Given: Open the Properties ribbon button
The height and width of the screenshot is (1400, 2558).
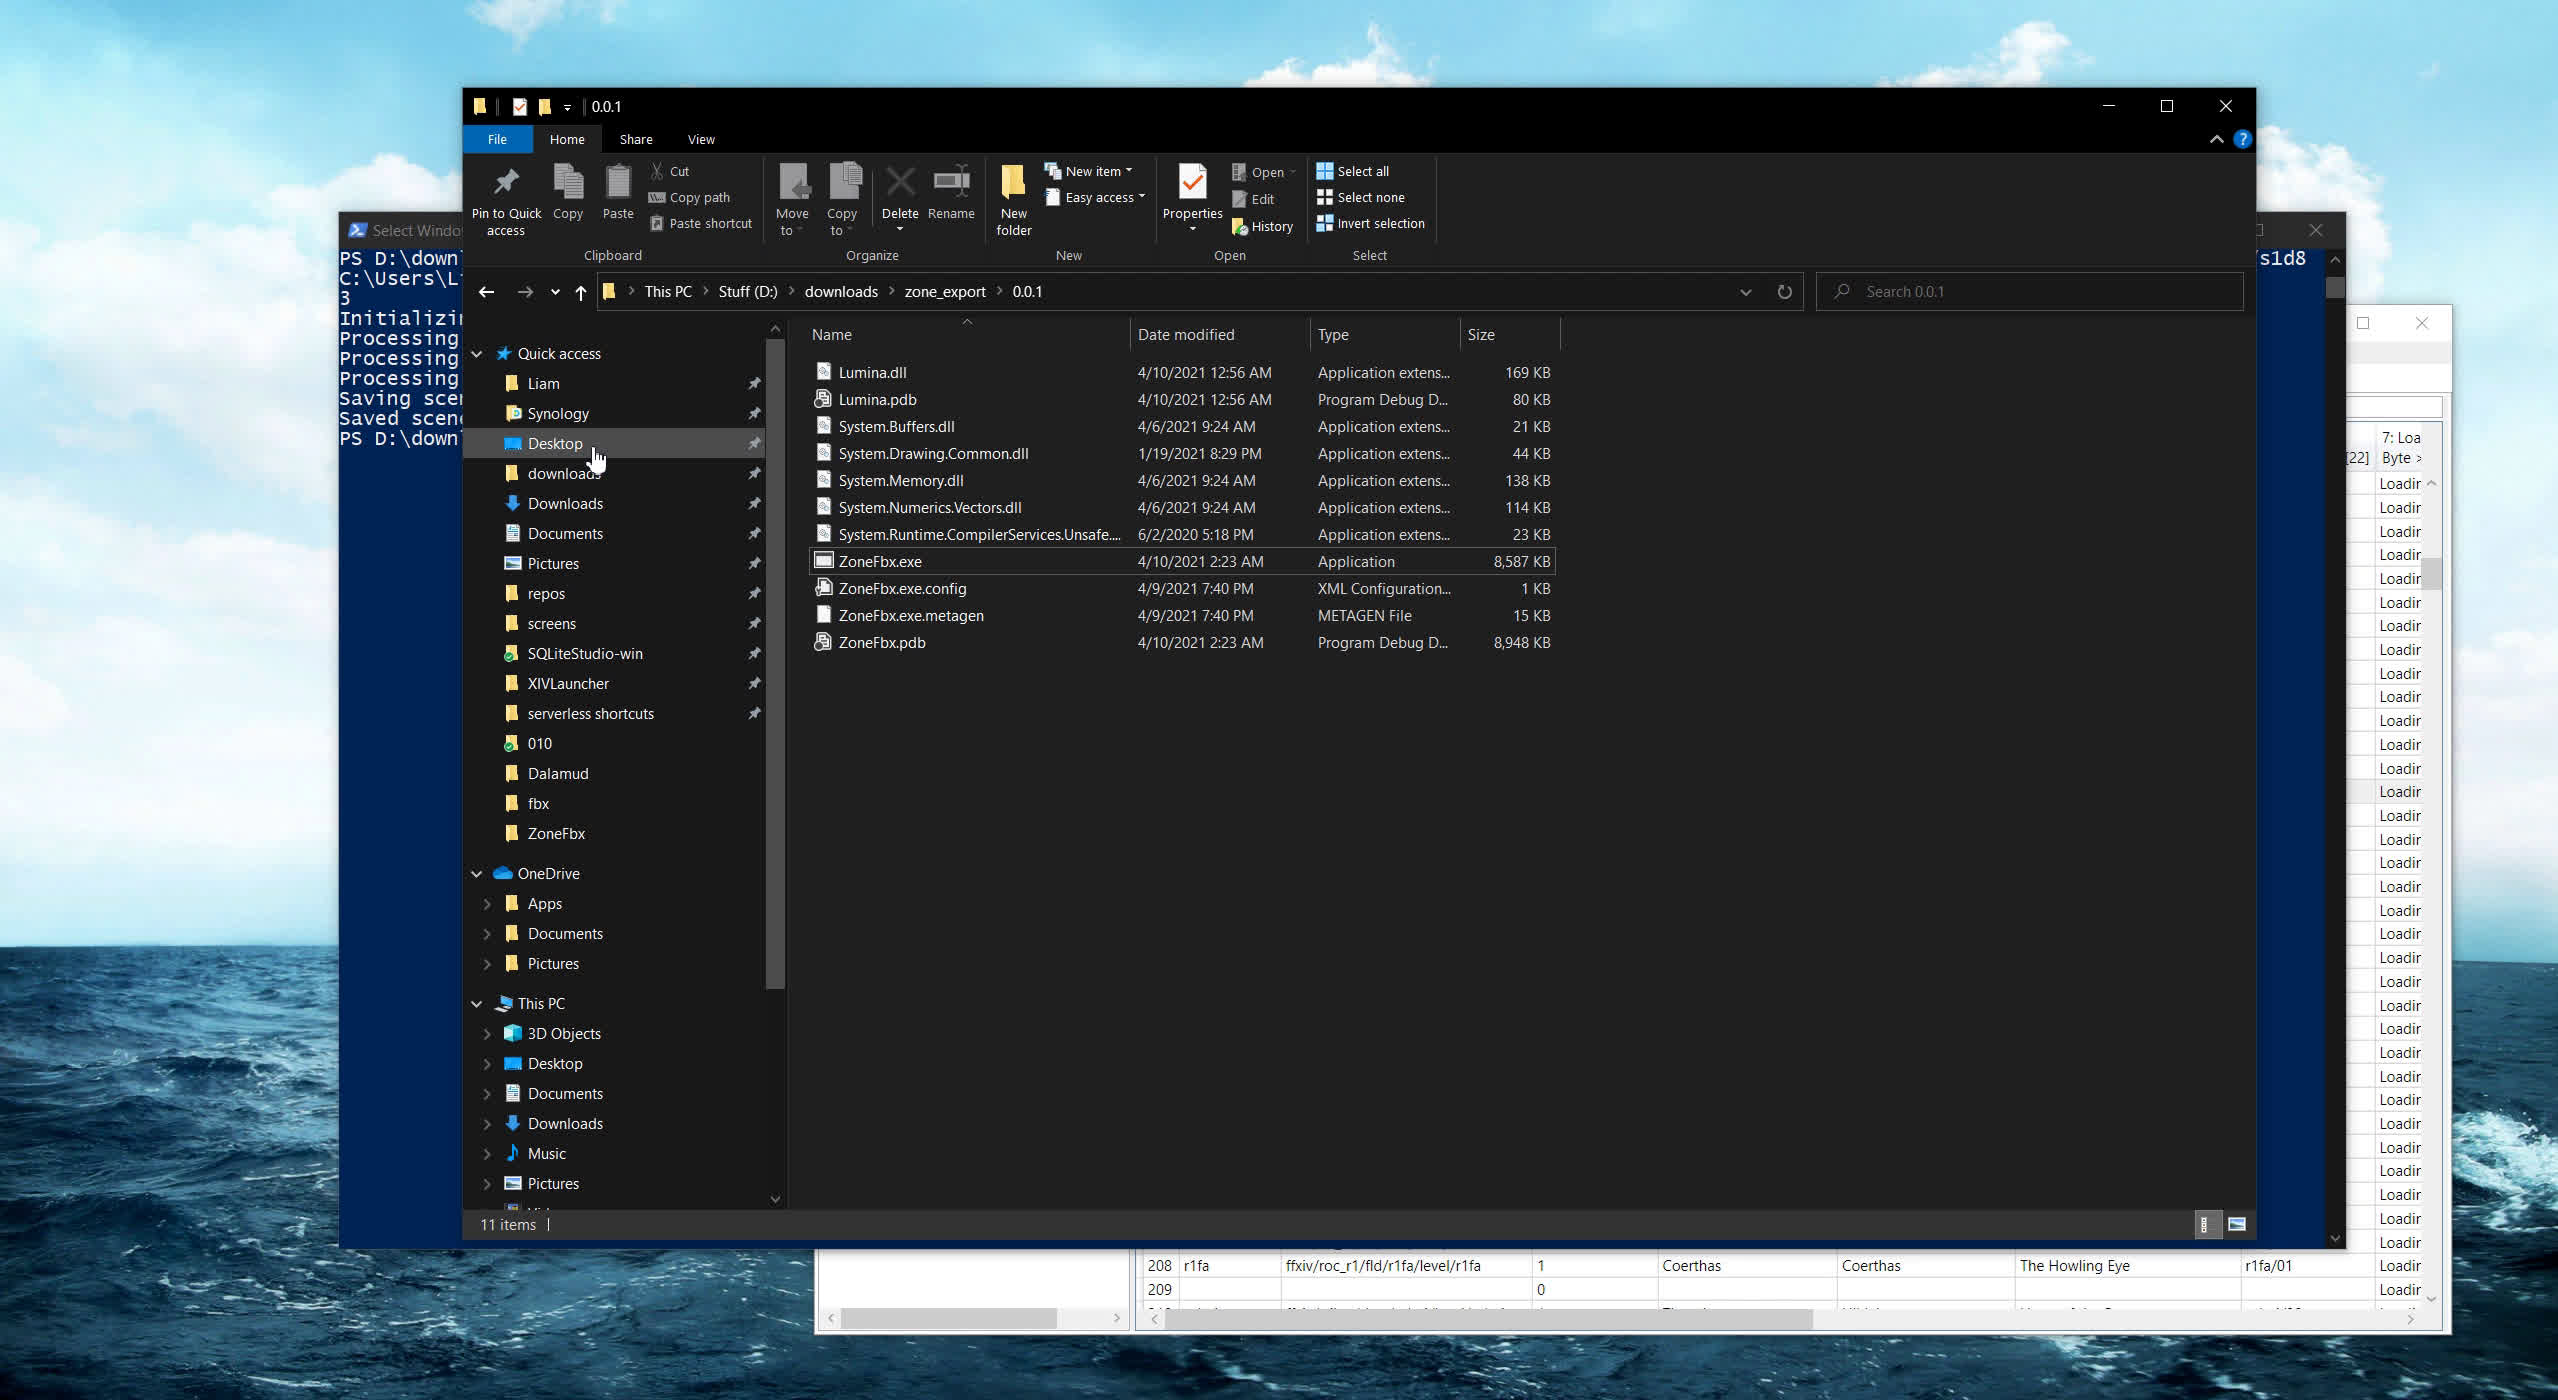Looking at the screenshot, I should coord(1192,183).
